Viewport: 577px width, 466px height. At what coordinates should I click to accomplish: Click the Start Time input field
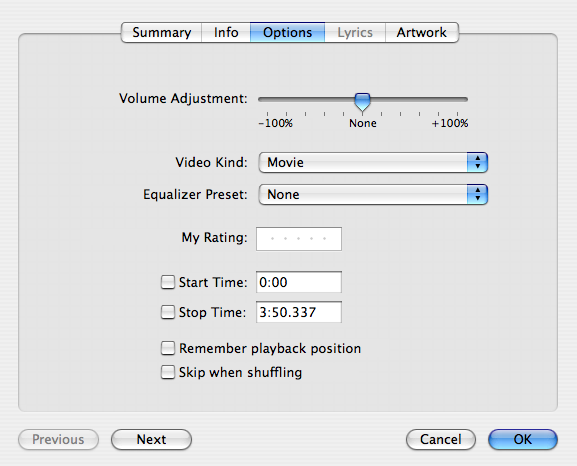(x=299, y=282)
